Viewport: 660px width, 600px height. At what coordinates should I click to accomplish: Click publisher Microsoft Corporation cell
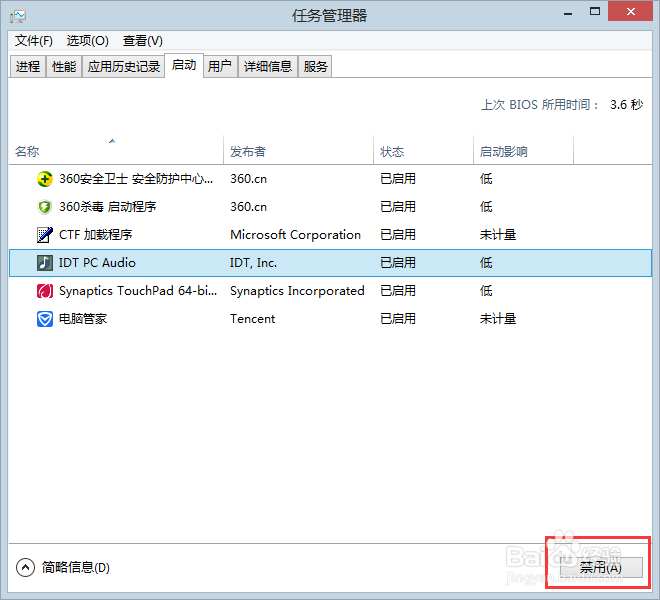tap(295, 235)
